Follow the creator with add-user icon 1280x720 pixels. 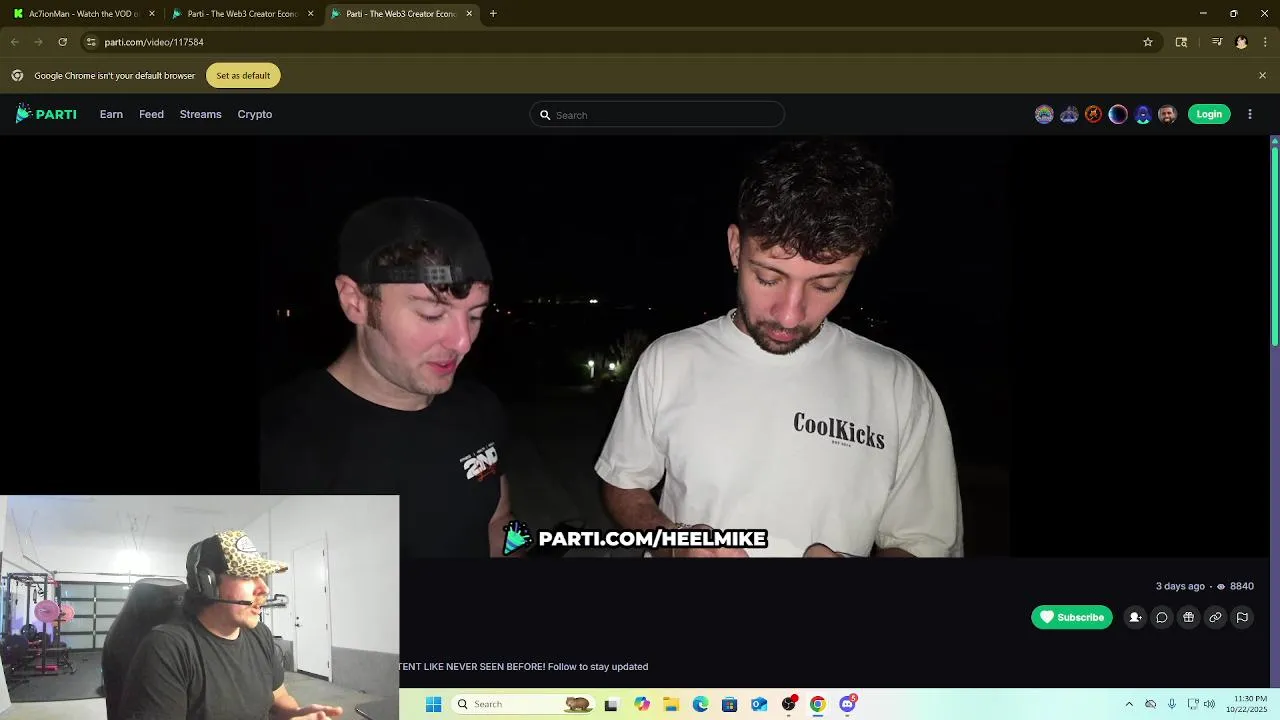click(1135, 617)
